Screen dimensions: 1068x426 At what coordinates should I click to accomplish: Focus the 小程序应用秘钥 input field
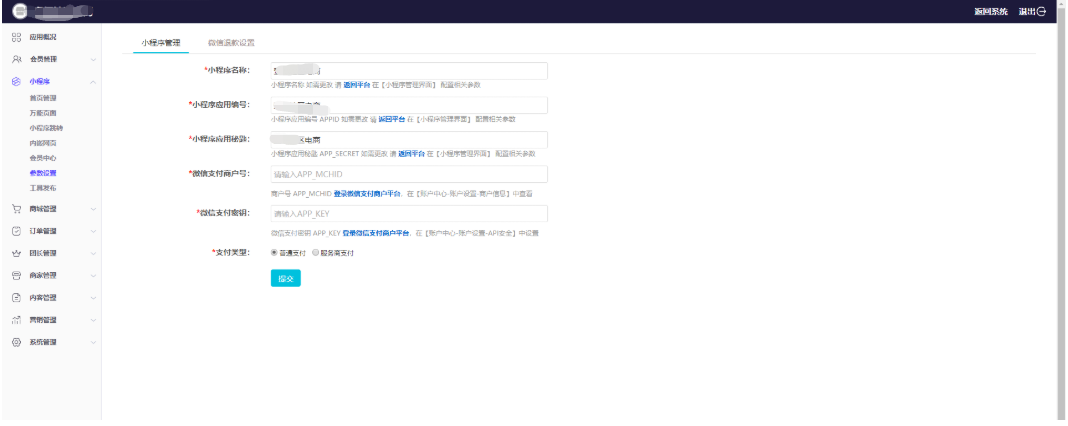coord(409,140)
